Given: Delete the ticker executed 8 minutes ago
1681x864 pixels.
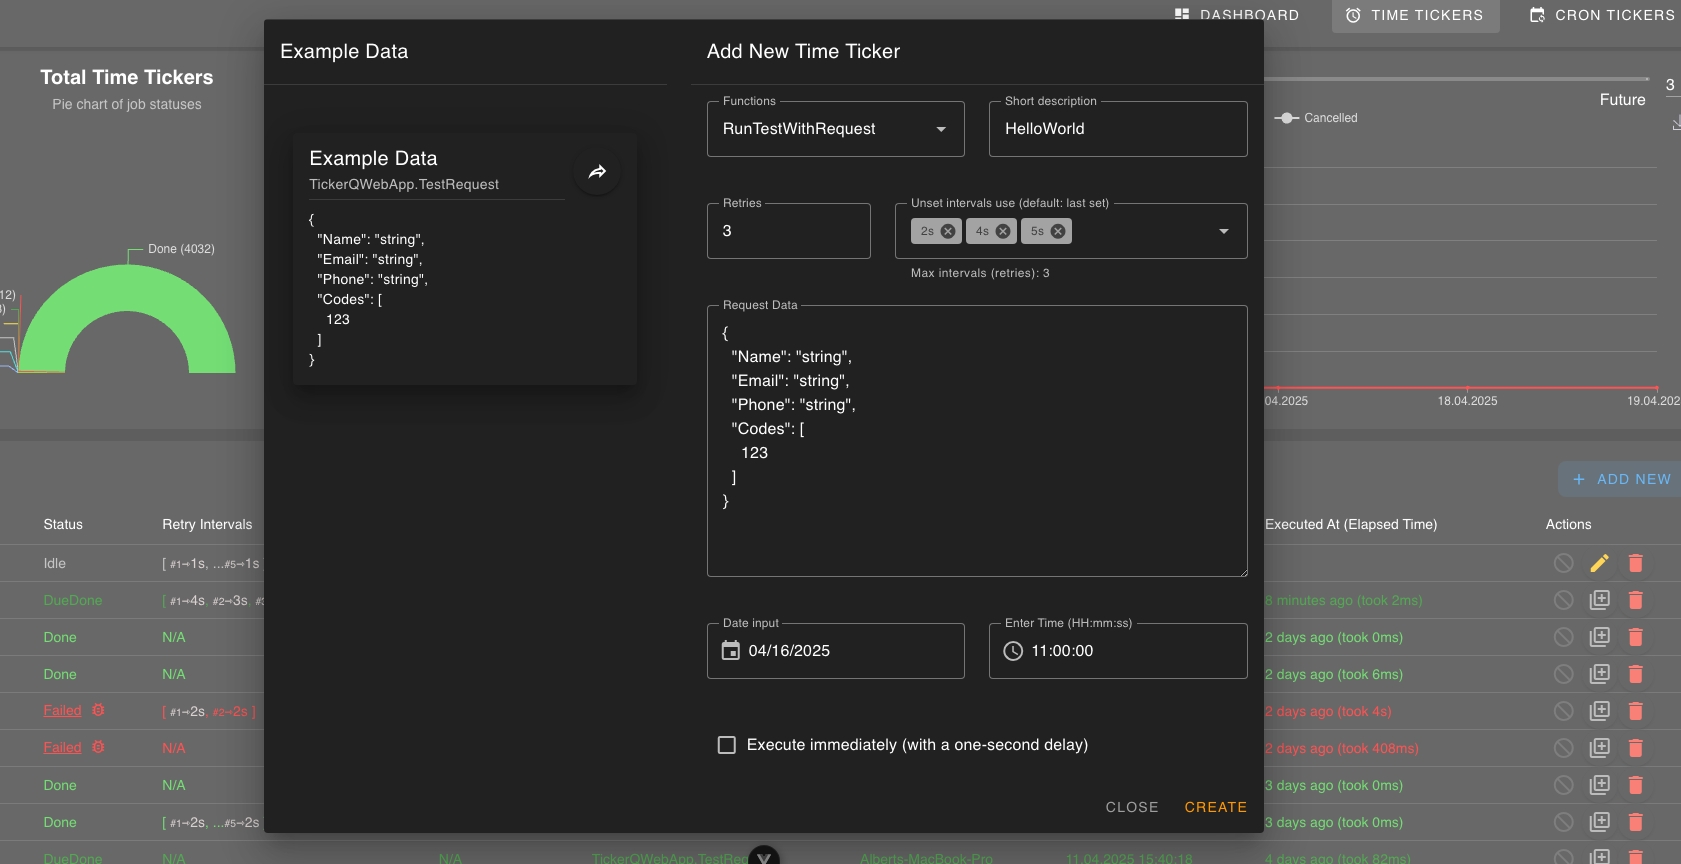Looking at the screenshot, I should point(1636,600).
